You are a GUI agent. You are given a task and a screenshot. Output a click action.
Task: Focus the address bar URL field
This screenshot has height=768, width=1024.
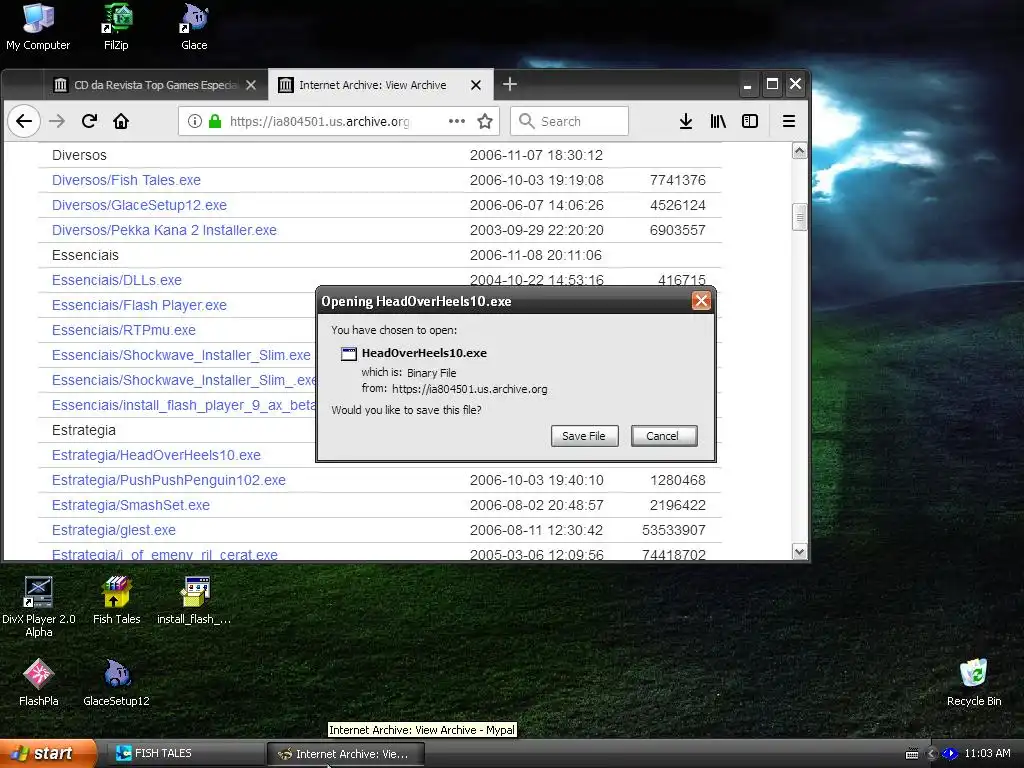pos(320,121)
